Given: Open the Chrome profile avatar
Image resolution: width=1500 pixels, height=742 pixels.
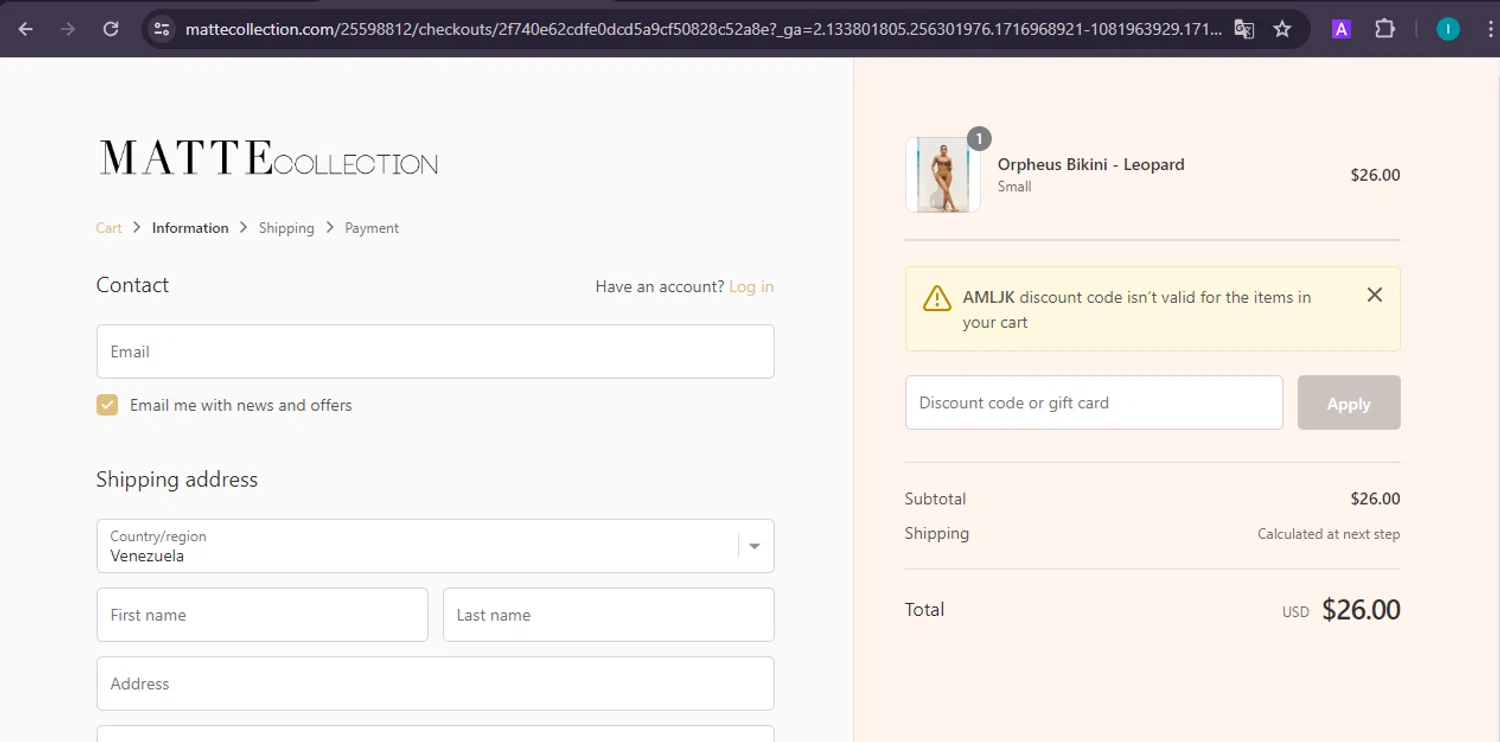Looking at the screenshot, I should [x=1447, y=29].
